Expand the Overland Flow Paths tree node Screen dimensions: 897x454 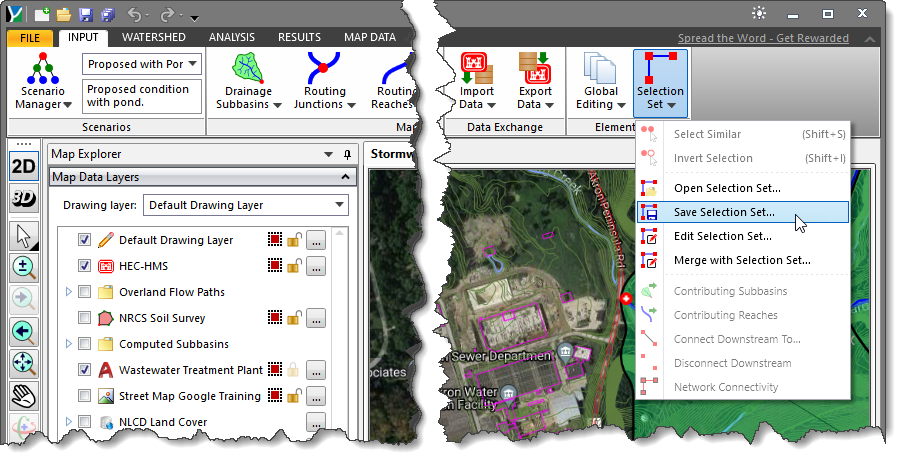tap(69, 292)
